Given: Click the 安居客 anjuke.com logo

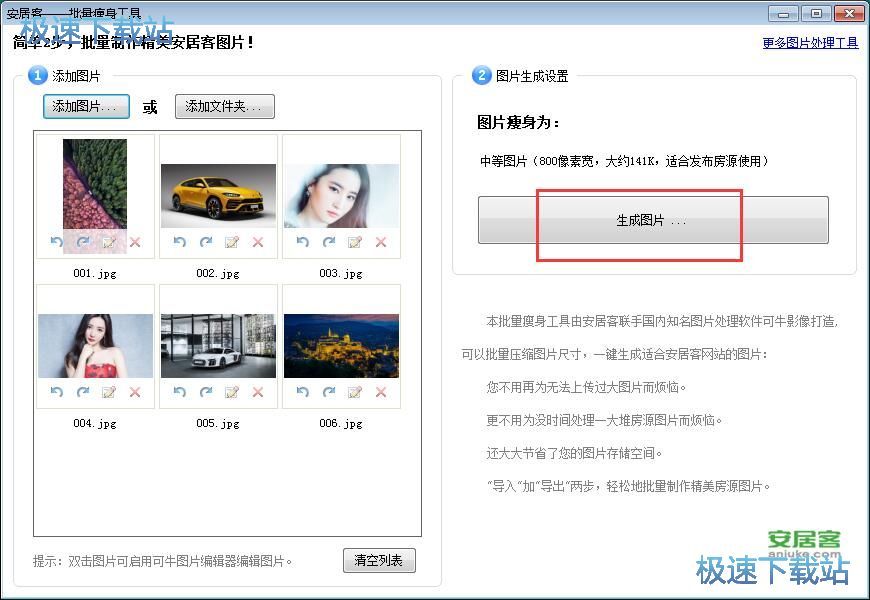Looking at the screenshot, I should pyautogui.click(x=804, y=543).
